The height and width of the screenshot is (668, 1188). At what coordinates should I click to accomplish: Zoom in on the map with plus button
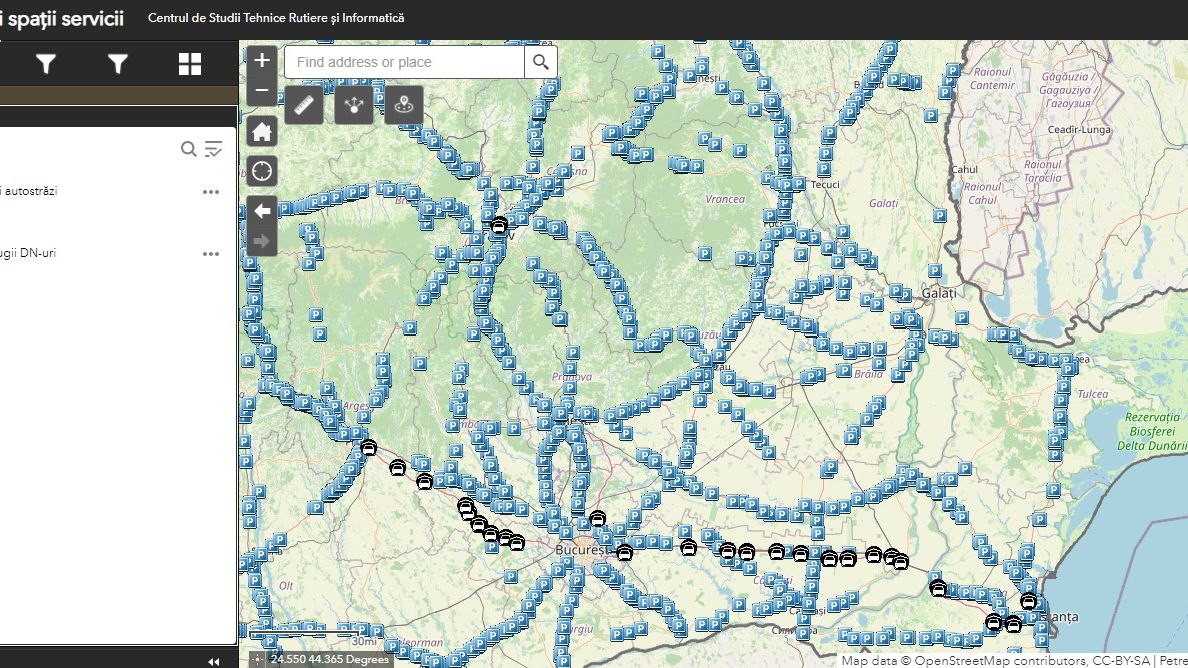pyautogui.click(x=261, y=61)
